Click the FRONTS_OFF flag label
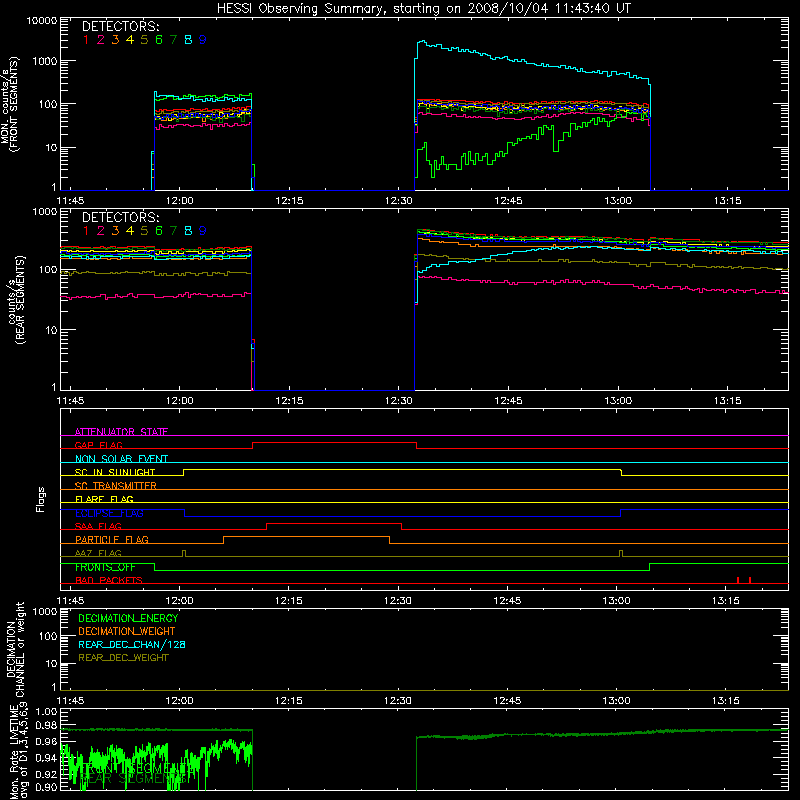The image size is (800, 800). tap(105, 567)
